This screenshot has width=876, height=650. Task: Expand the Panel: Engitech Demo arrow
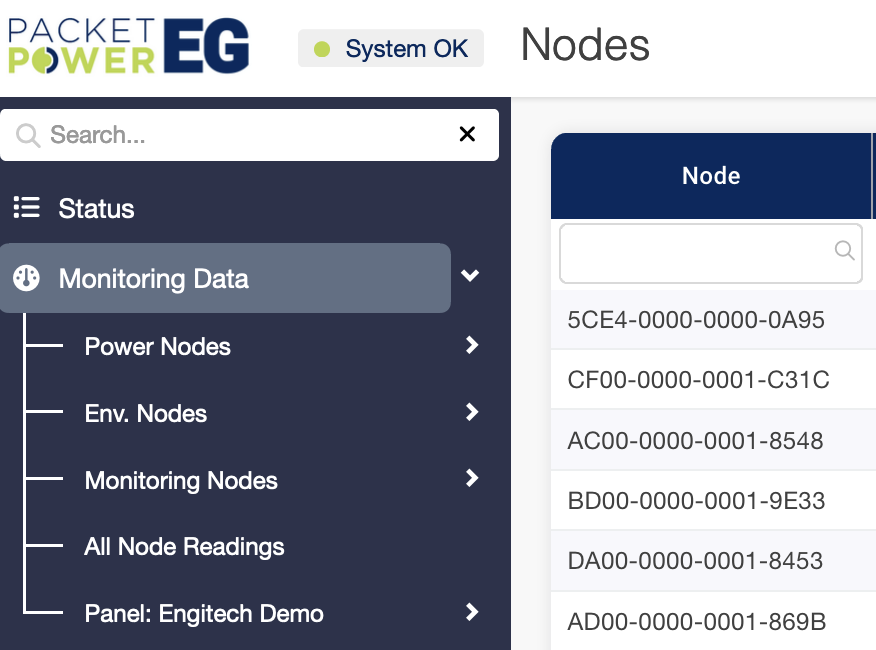tap(472, 613)
